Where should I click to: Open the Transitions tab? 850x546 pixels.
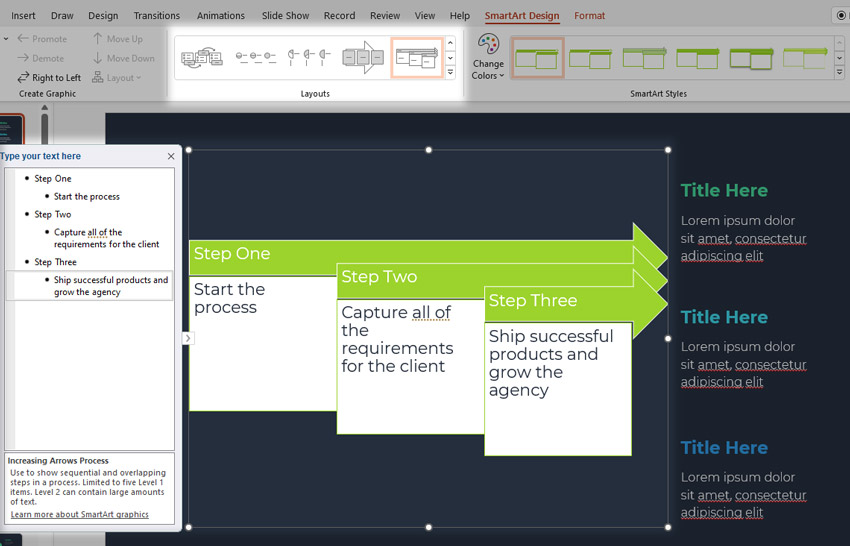click(x=157, y=16)
